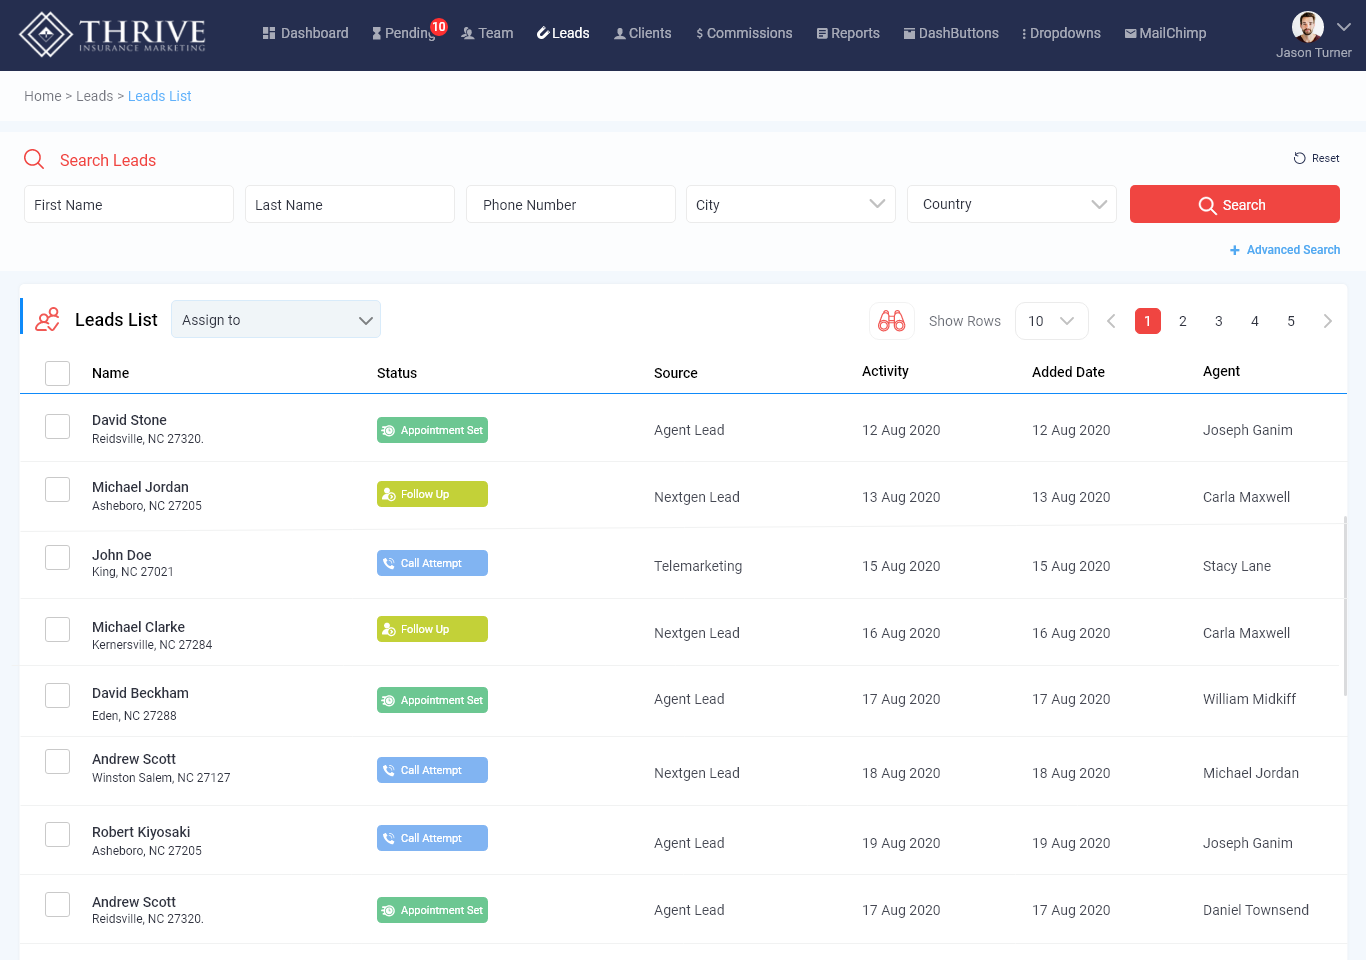This screenshot has height=960, width=1366.
Task: Click David Stone's Appointment Set status badge
Action: pos(432,430)
